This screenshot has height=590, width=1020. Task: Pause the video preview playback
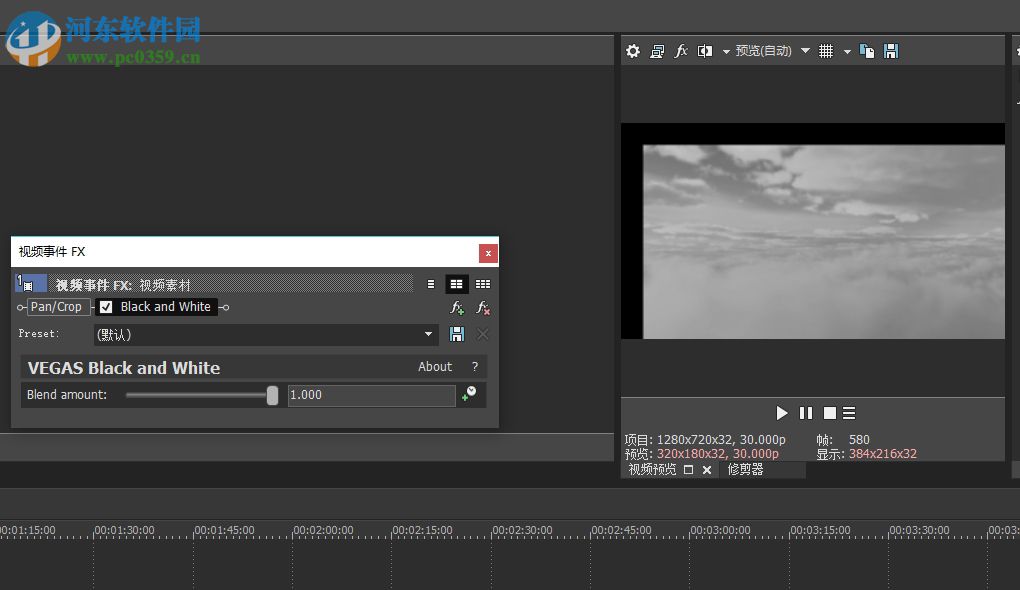[806, 413]
